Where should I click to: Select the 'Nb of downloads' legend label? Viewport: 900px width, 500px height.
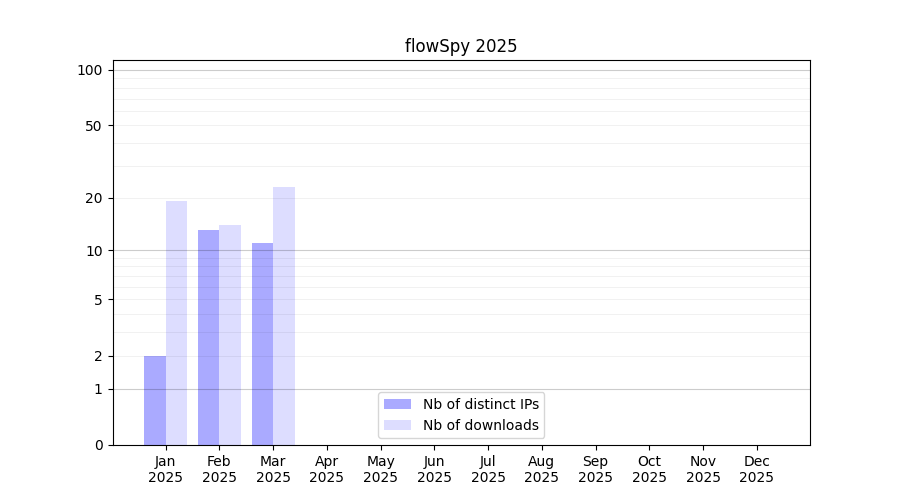tap(480, 425)
